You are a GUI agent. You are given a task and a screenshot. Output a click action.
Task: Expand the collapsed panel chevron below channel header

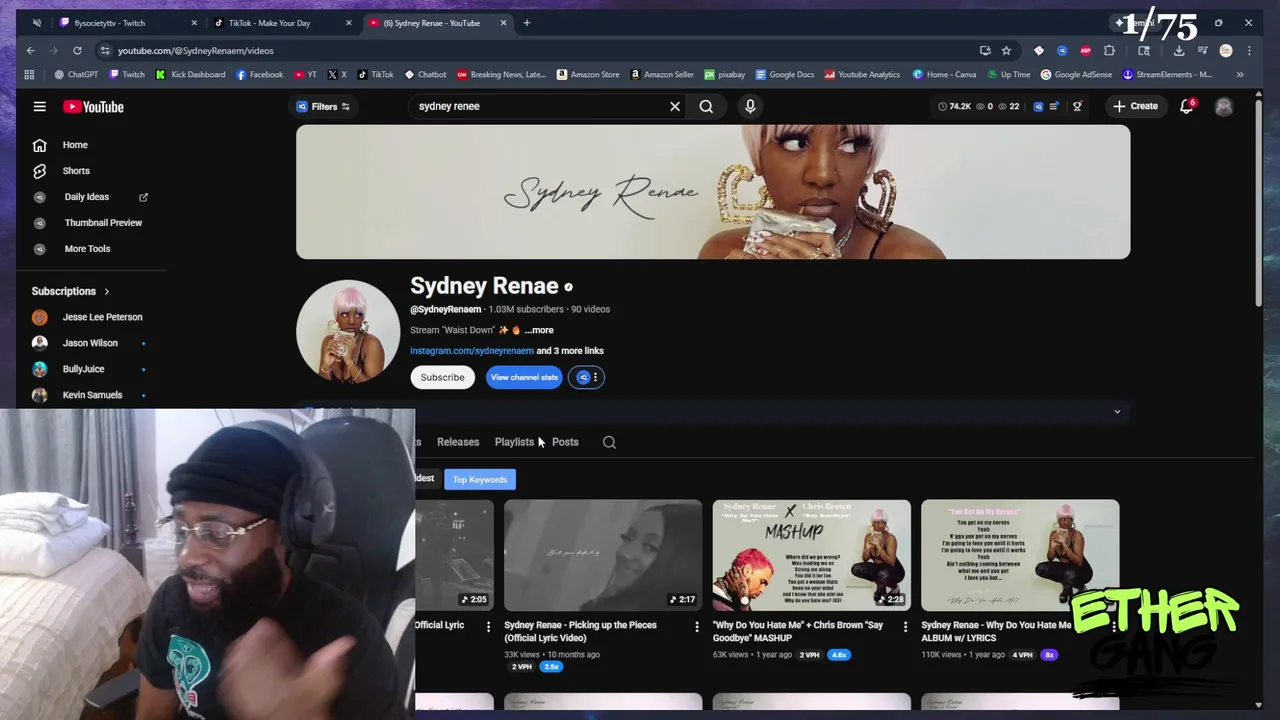point(1117,411)
